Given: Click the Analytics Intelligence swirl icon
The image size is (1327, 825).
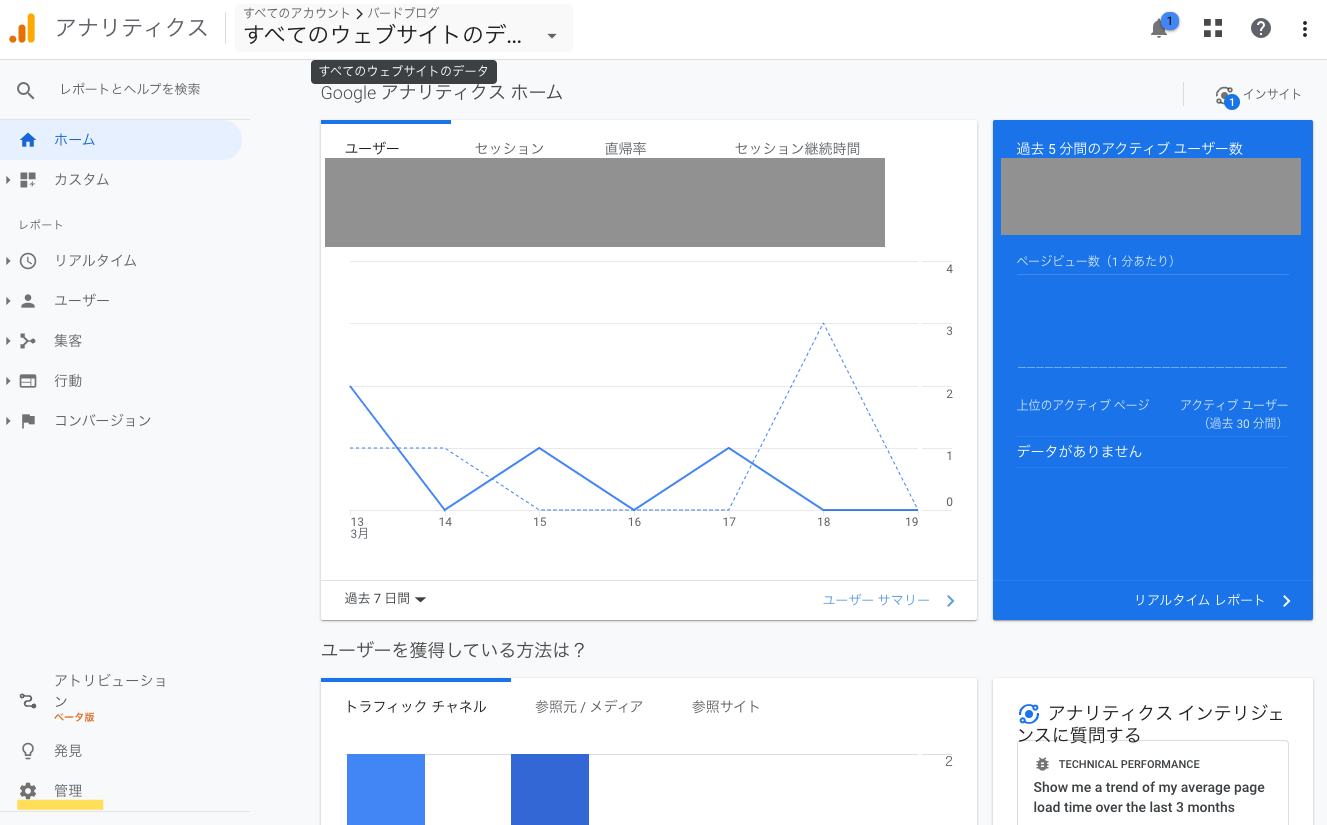Looking at the screenshot, I should pyautogui.click(x=1028, y=714).
